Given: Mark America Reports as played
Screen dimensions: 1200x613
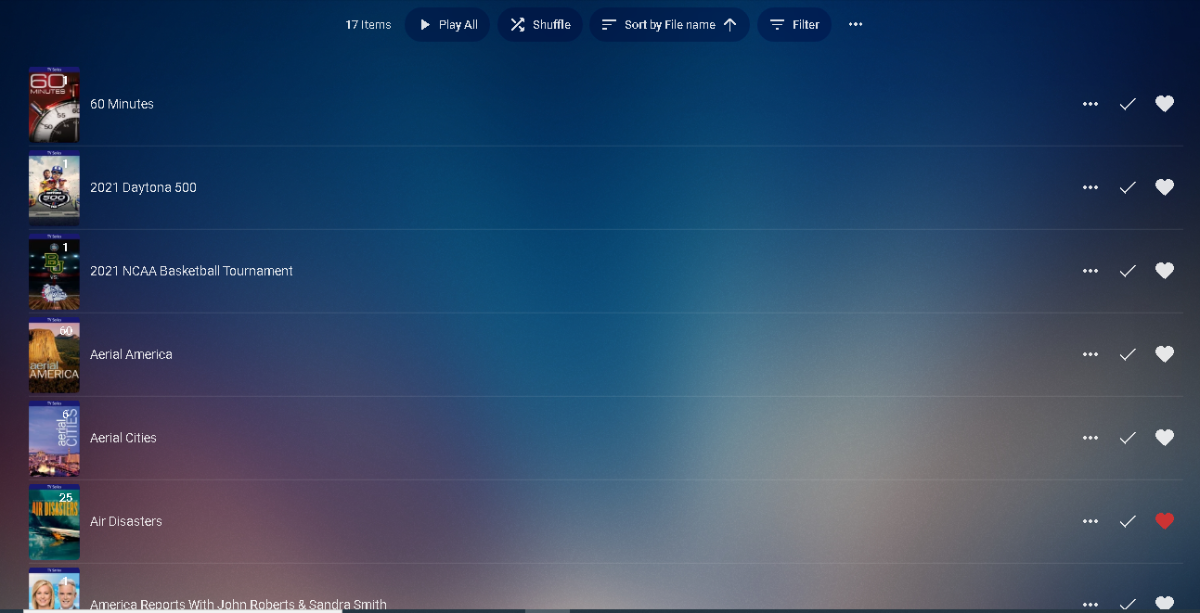Looking at the screenshot, I should [1127, 603].
